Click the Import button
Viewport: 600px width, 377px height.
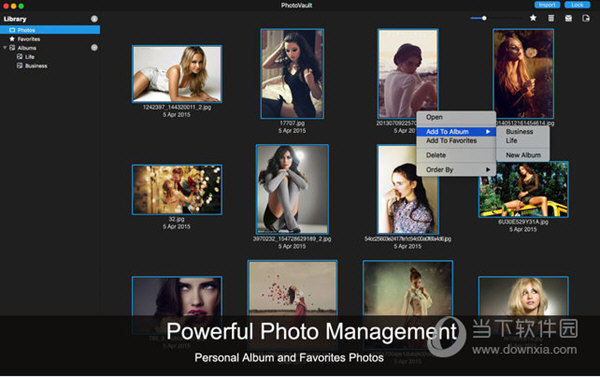[547, 5]
